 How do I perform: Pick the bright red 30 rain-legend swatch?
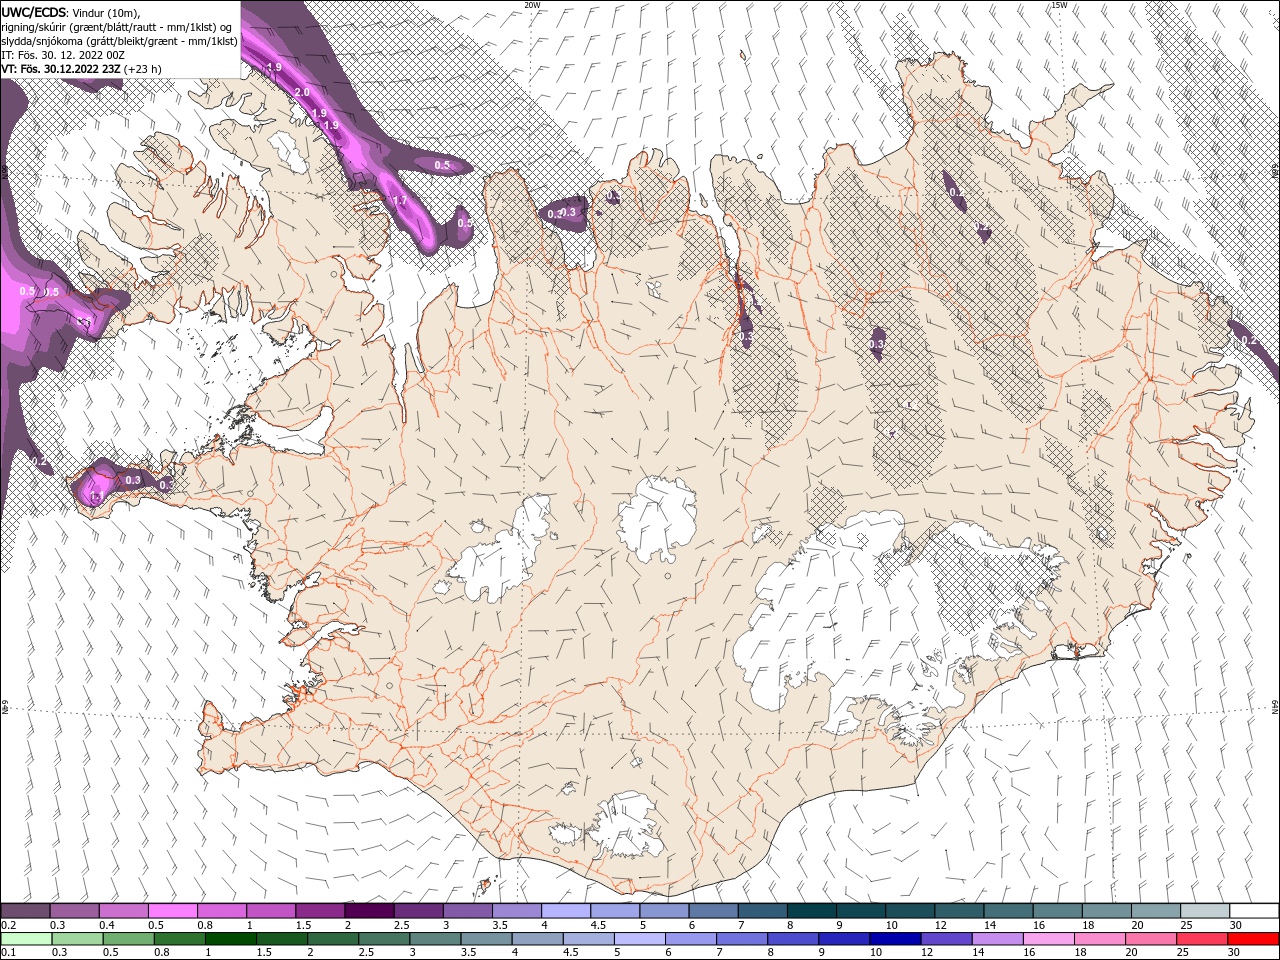pos(1253,938)
